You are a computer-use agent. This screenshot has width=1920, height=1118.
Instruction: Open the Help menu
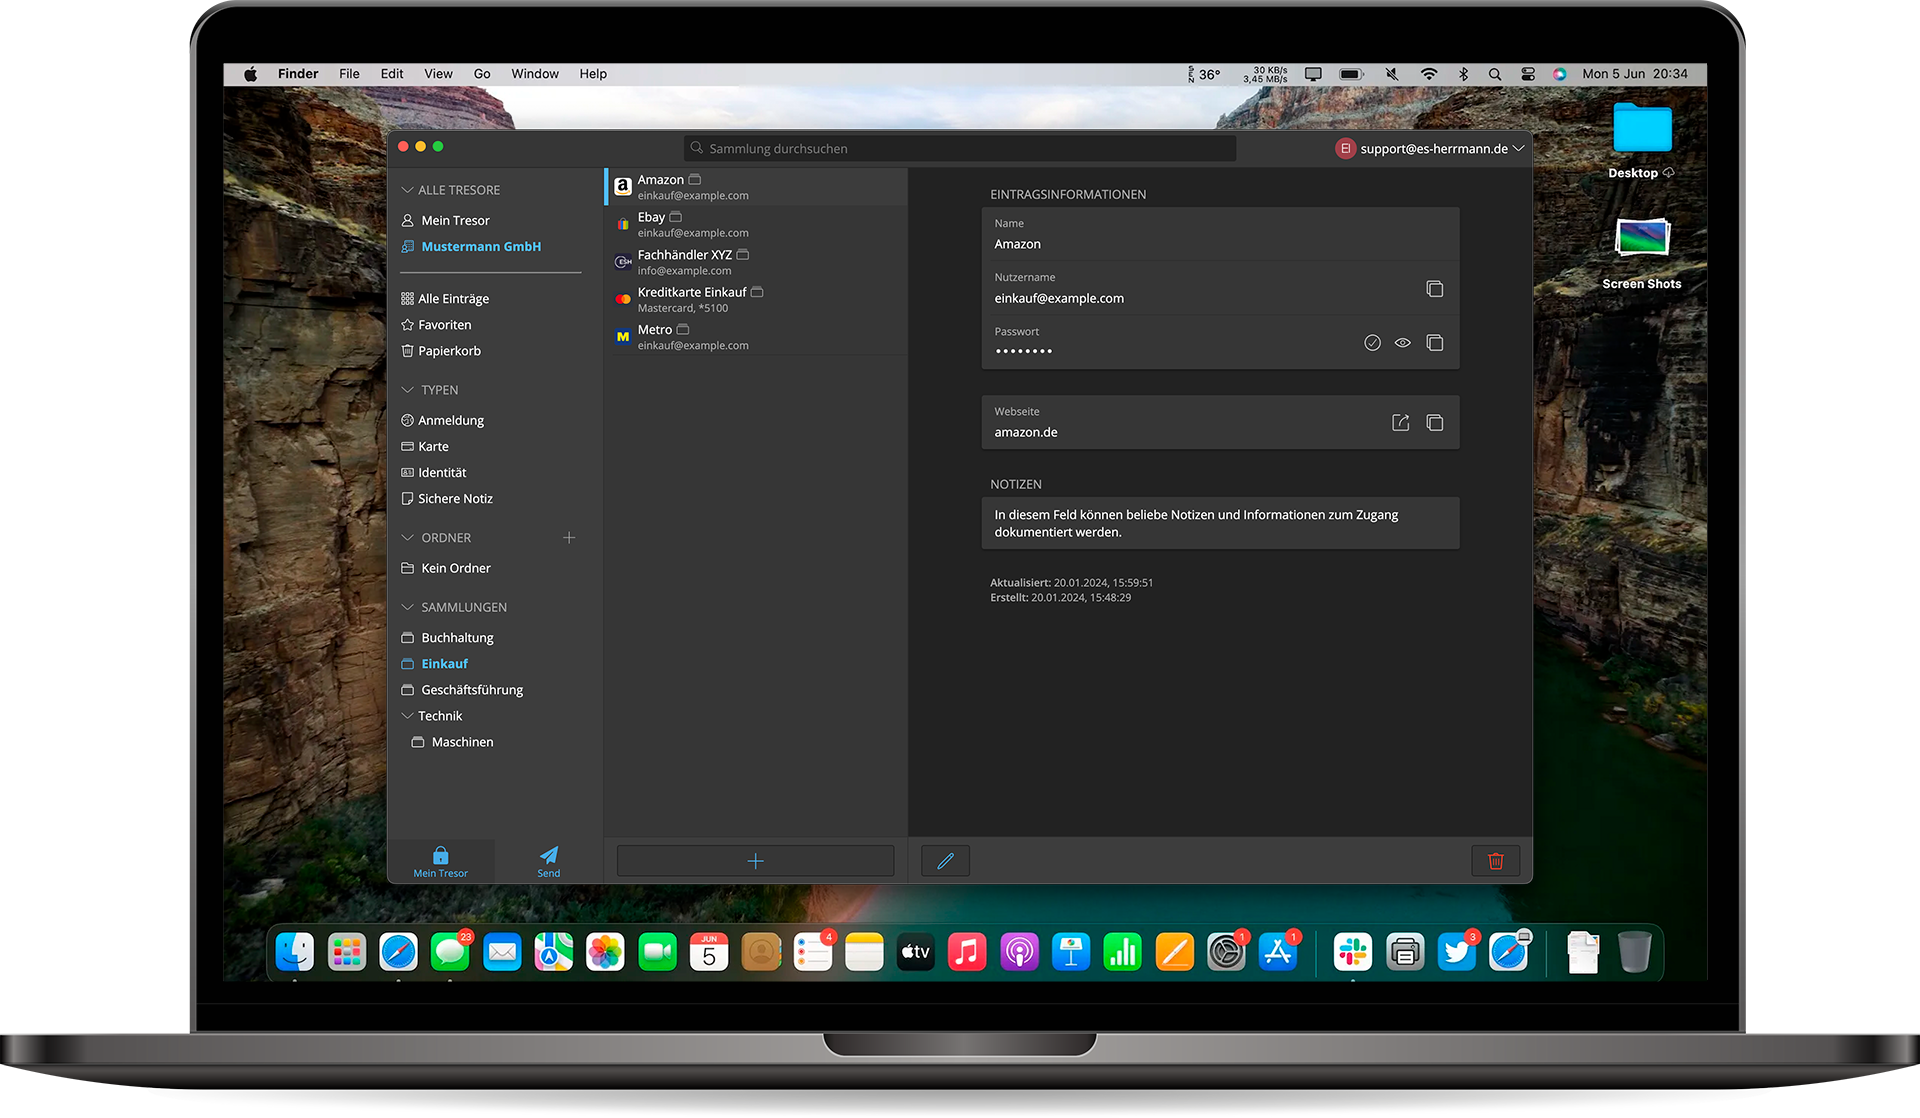pyautogui.click(x=593, y=74)
